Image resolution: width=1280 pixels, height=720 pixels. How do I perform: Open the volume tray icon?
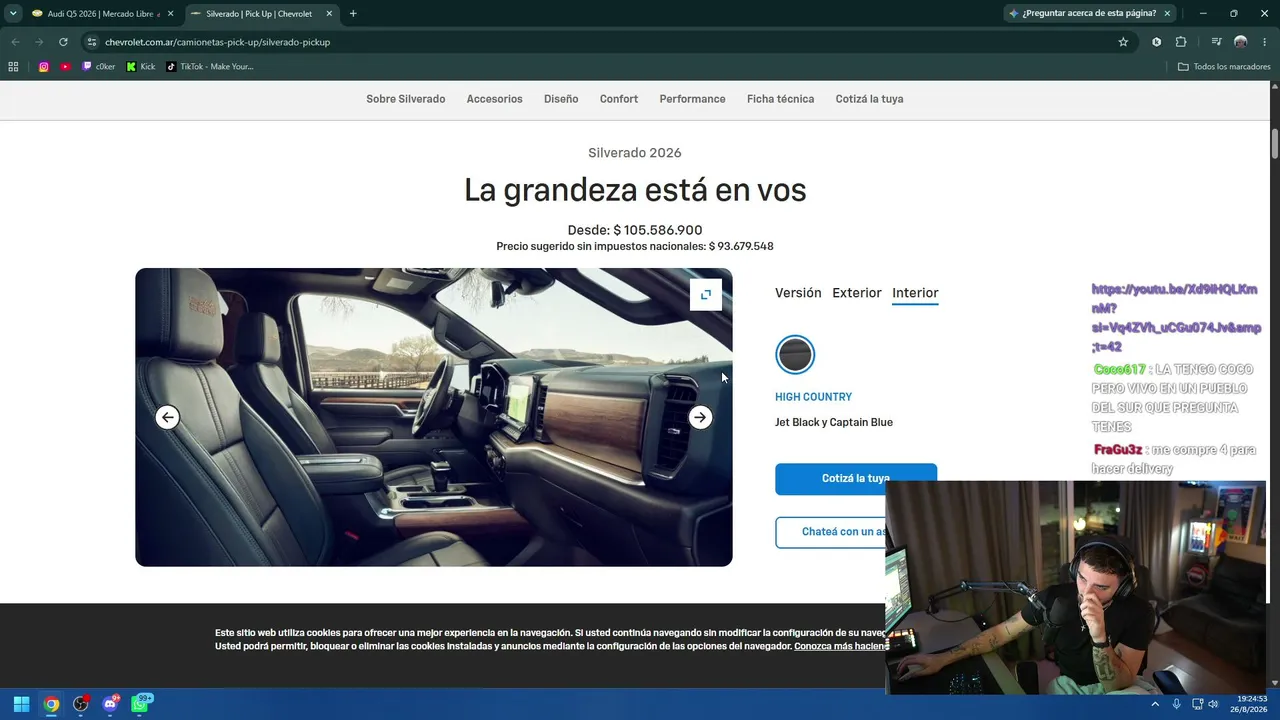1213,704
